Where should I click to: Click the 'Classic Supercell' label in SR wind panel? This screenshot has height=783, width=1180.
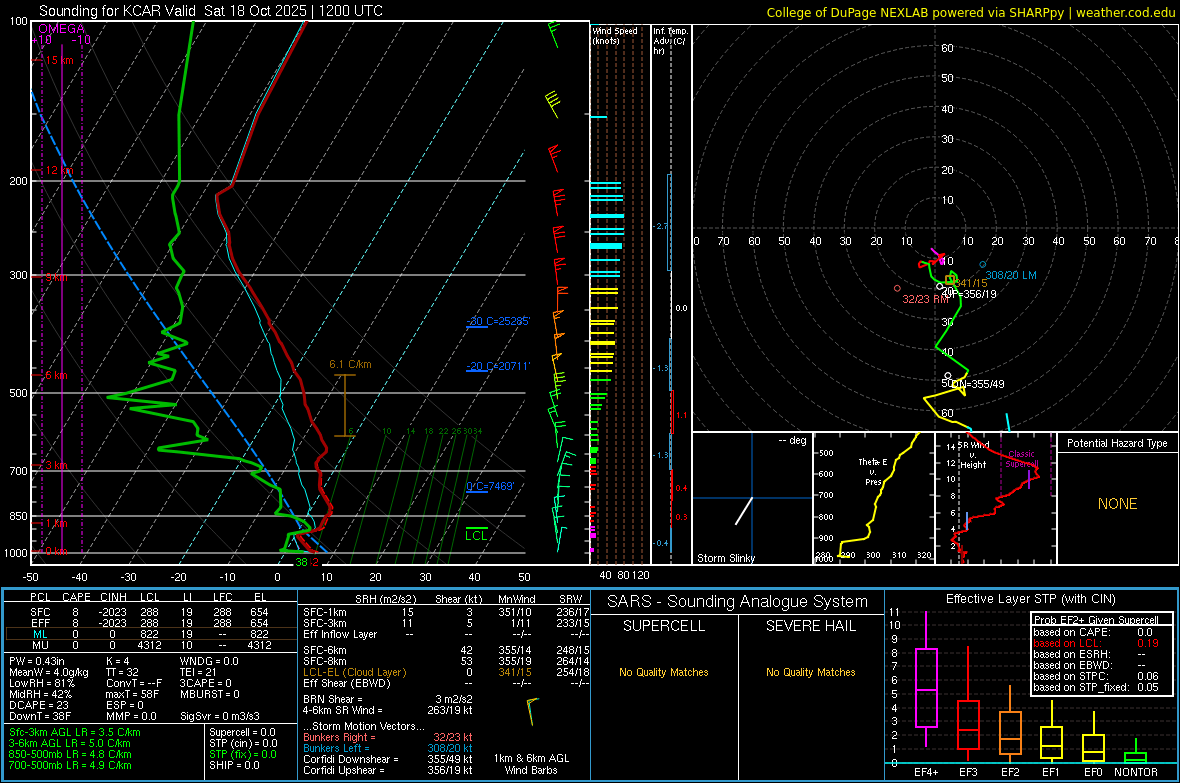pos(1022,459)
